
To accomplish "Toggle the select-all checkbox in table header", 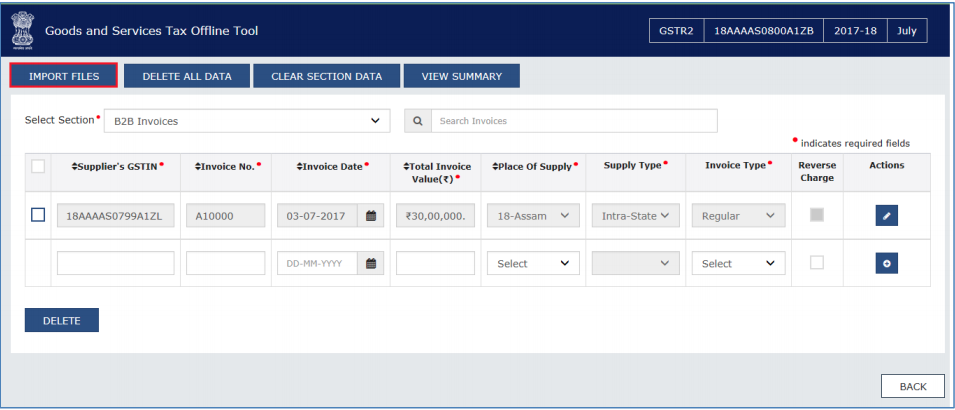I will [38, 166].
